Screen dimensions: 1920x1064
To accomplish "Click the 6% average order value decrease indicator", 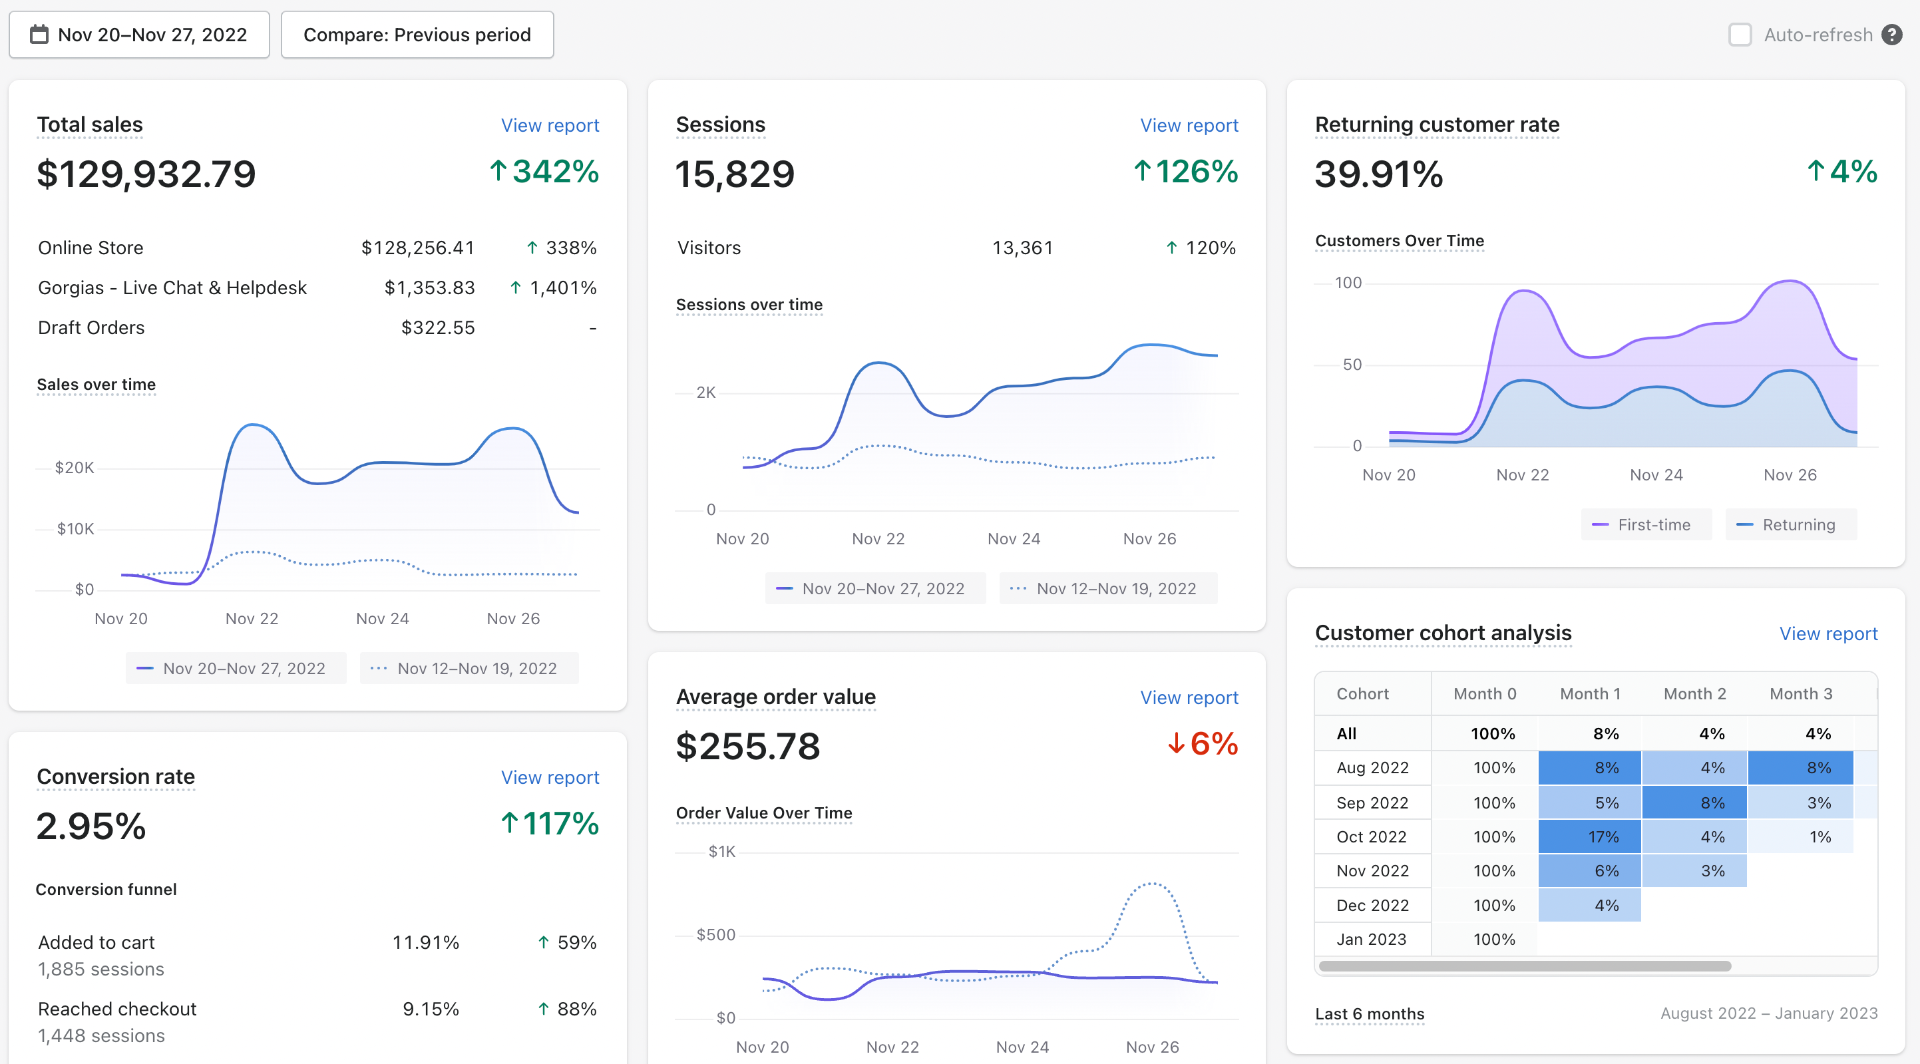I will click(1203, 744).
